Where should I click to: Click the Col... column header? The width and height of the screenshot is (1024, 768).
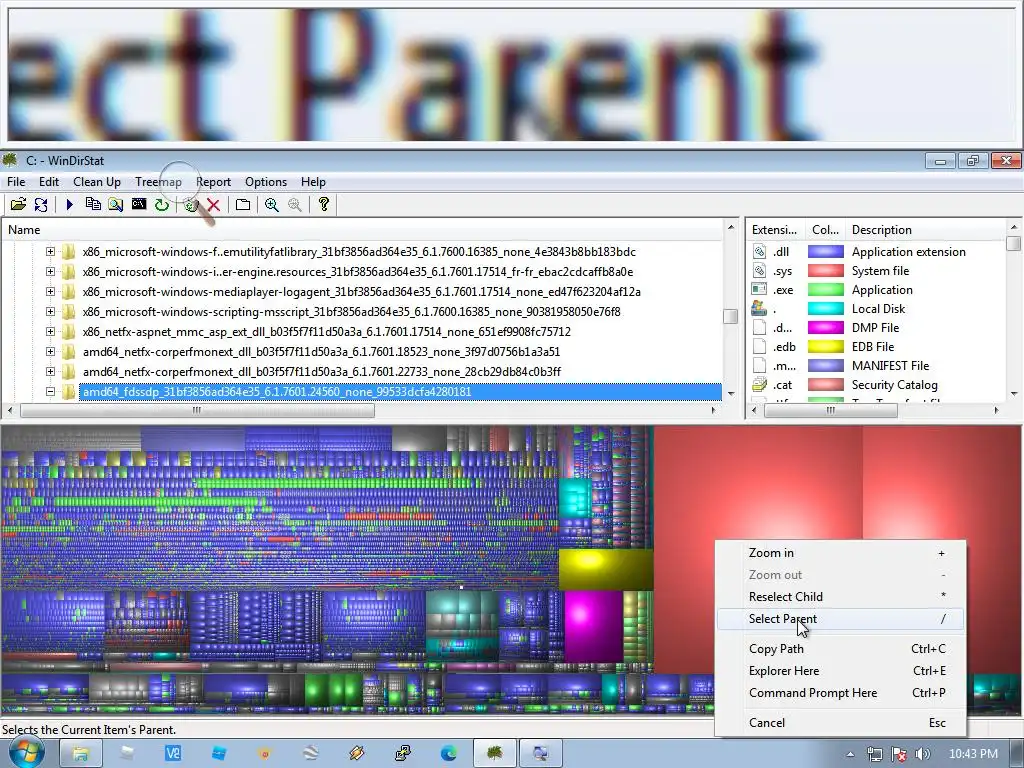coord(825,230)
